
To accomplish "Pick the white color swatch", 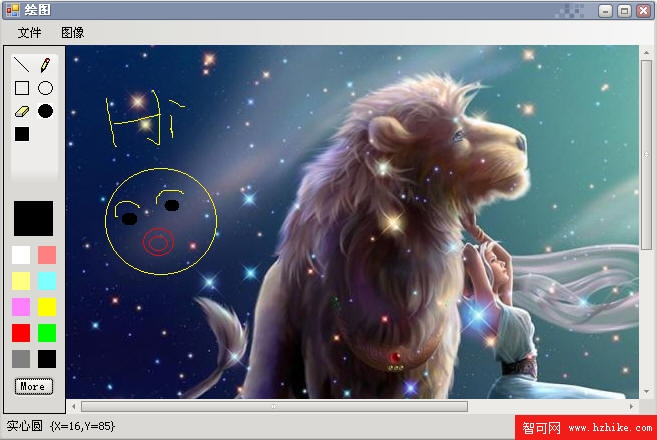I will coord(21,255).
